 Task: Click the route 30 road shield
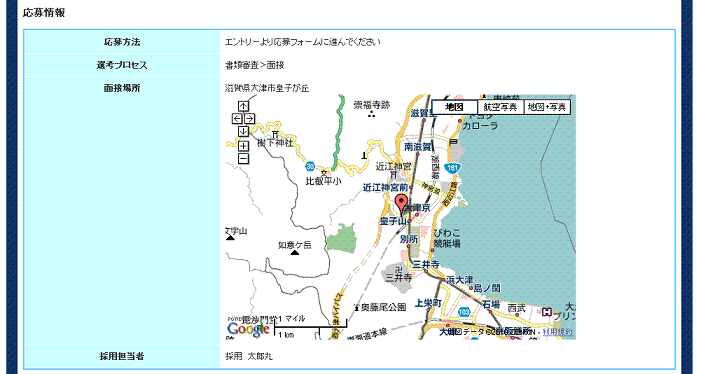pos(310,167)
